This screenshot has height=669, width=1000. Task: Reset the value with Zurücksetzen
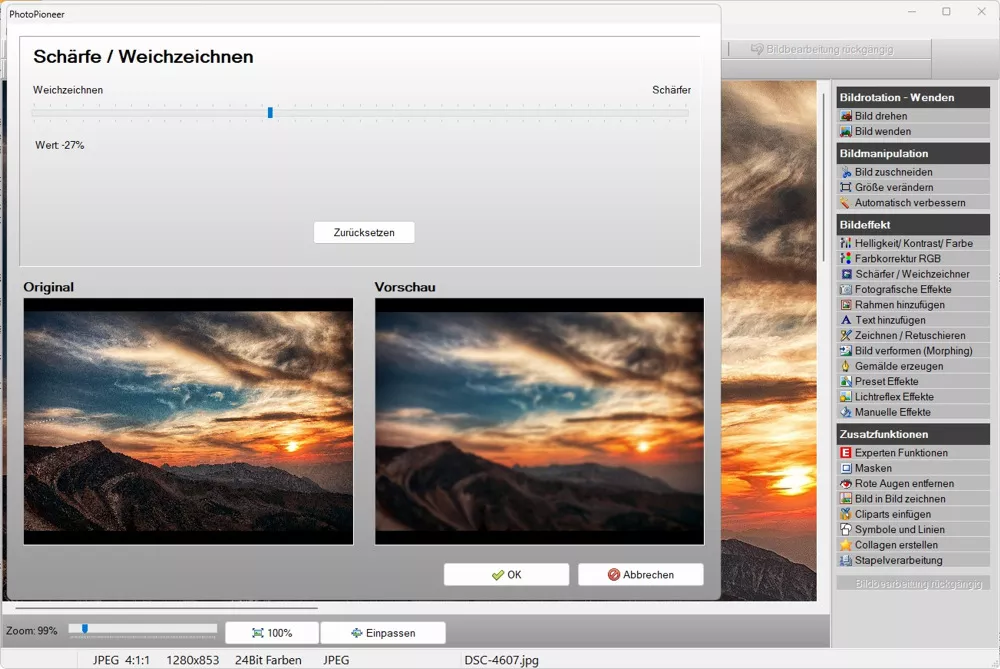pyautogui.click(x=364, y=233)
